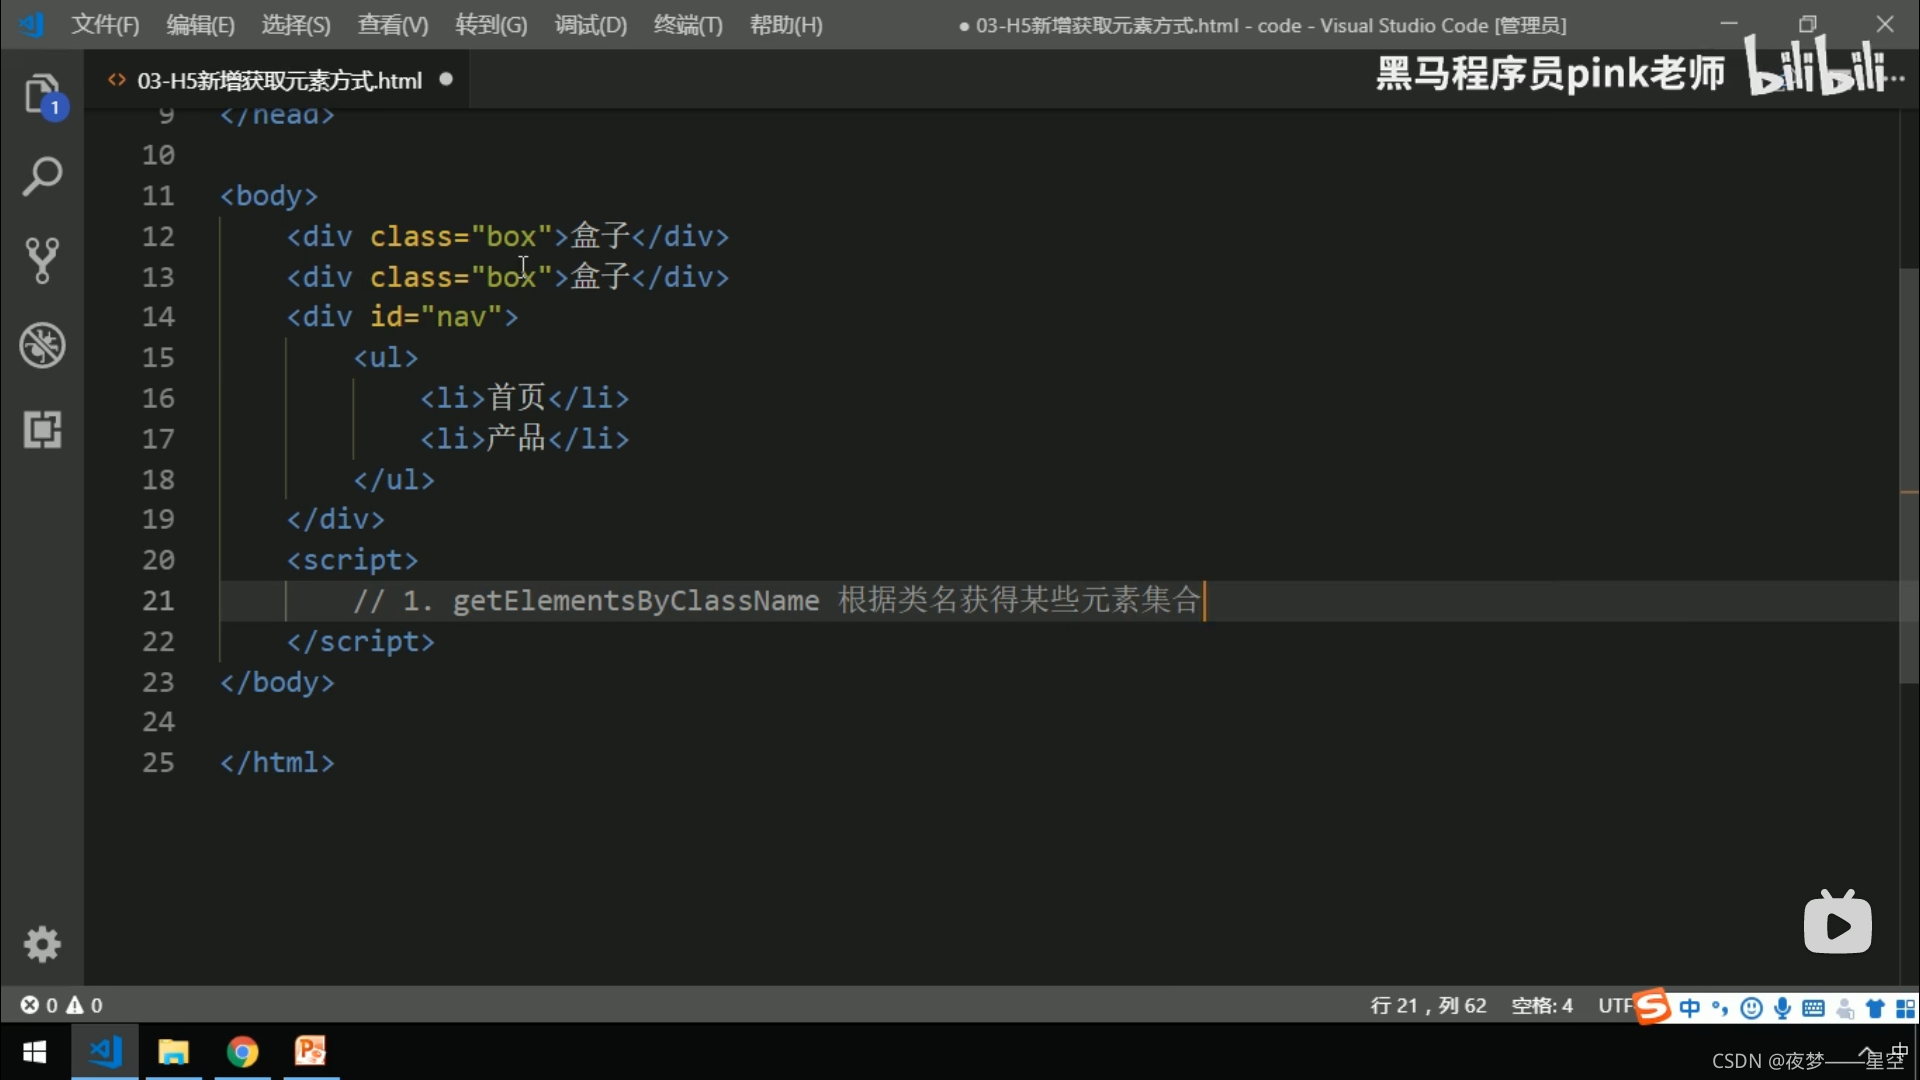
Task: Open the 选择(S) menu
Action: [x=296, y=25]
